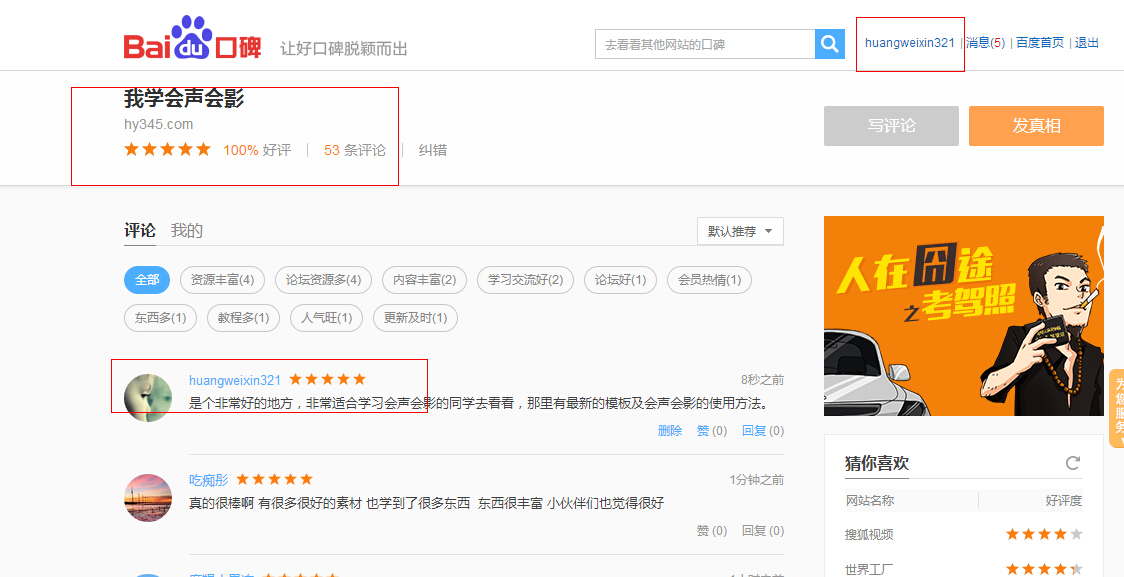
Task: Filter comments by 更新及时(1)
Action: [x=415, y=318]
